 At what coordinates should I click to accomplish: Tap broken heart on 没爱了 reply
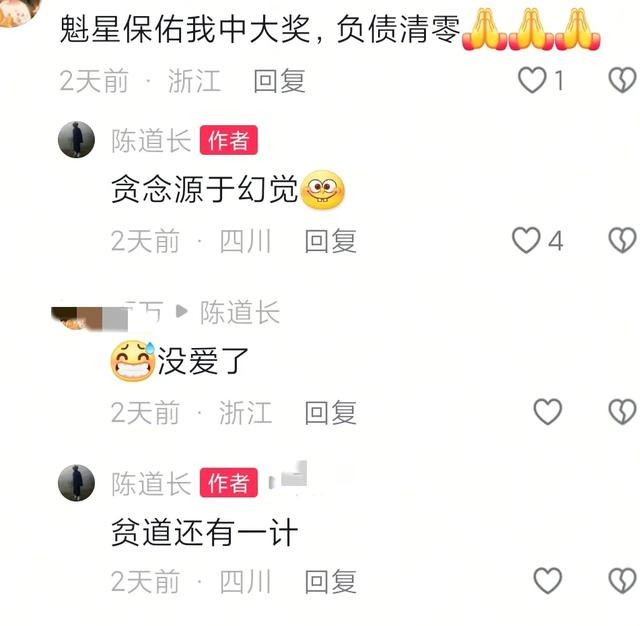point(622,411)
